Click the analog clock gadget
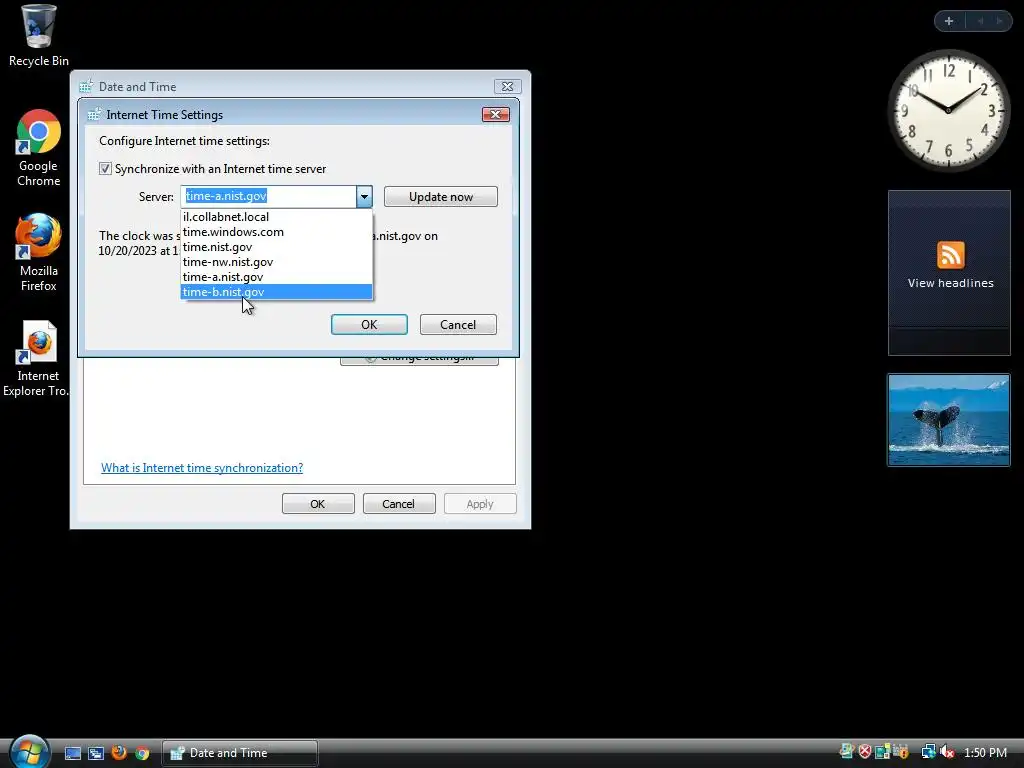The image size is (1024, 768). pos(948,110)
